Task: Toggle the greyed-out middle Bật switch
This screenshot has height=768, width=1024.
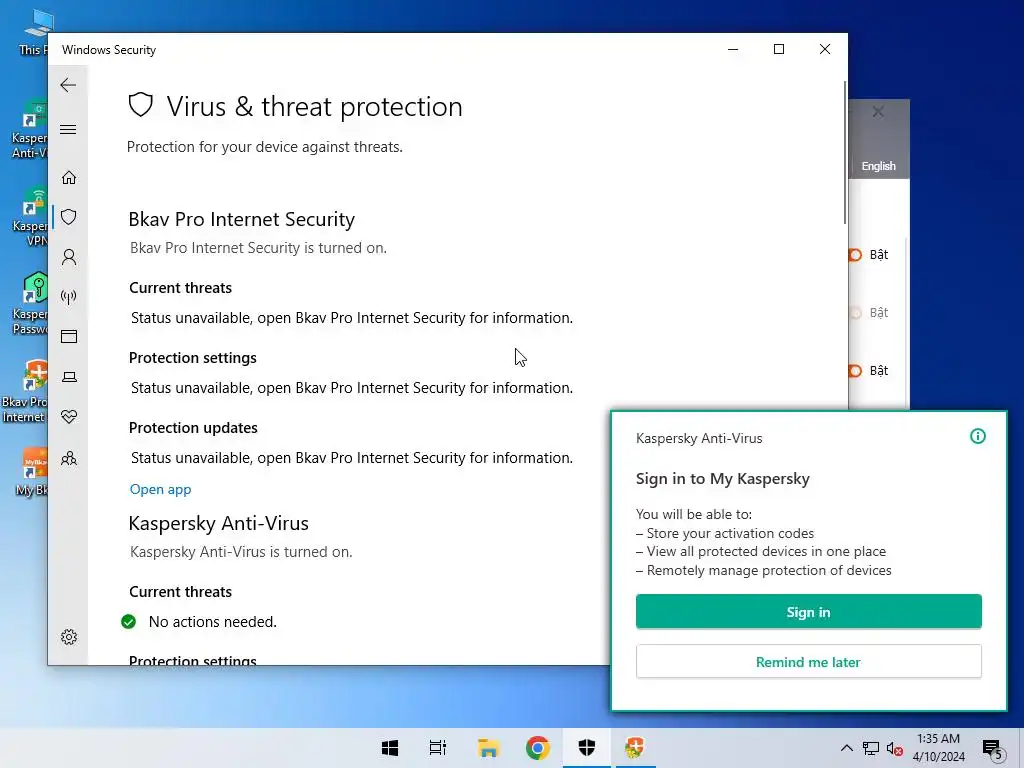Action: 855,313
